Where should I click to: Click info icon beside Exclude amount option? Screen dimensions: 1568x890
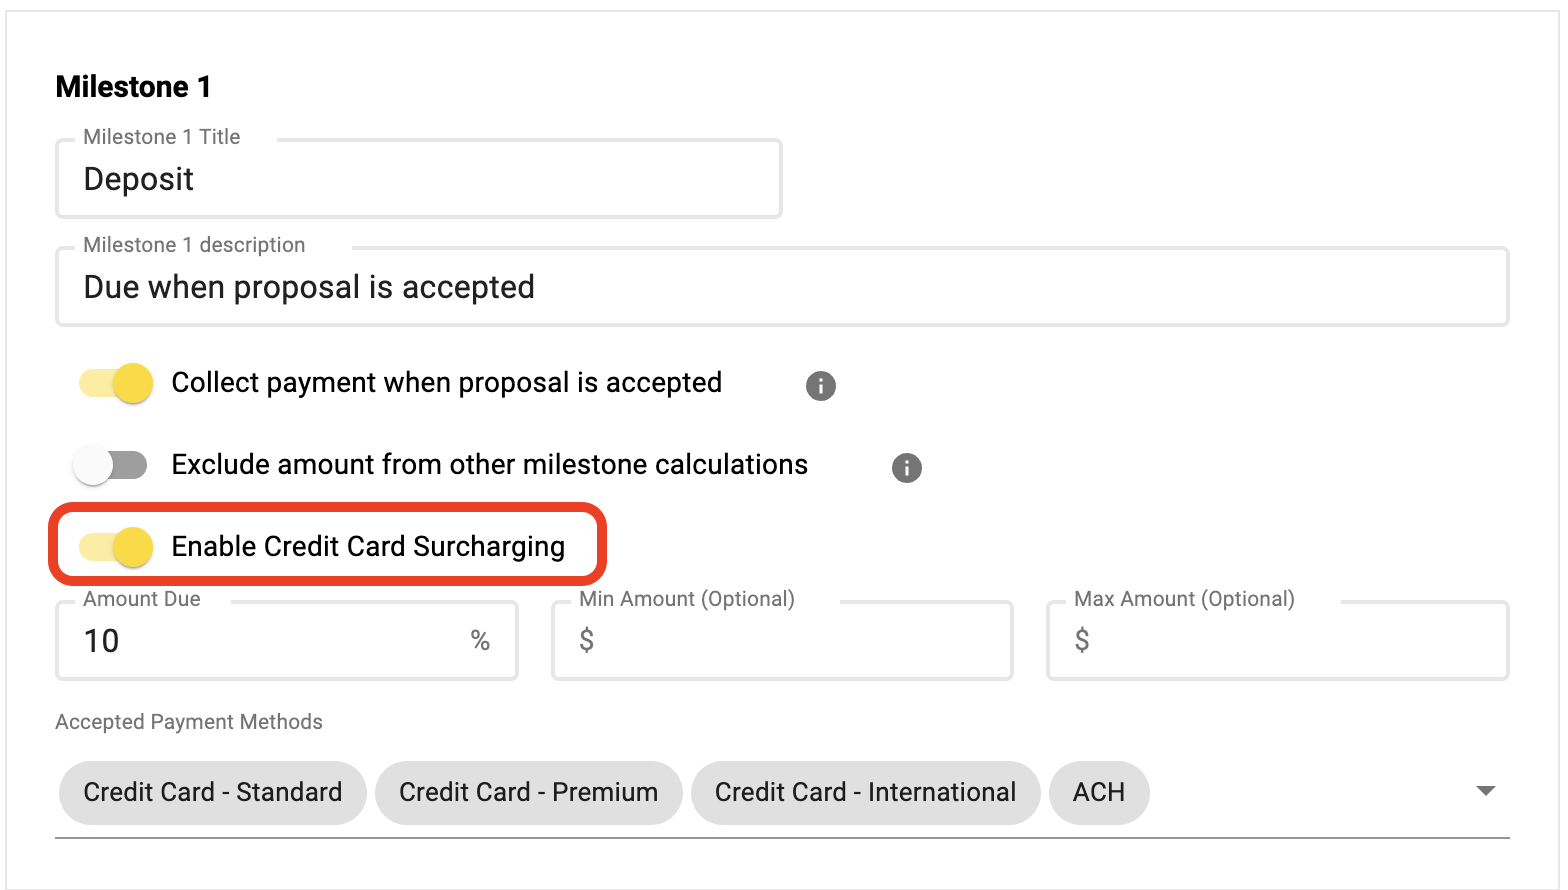[x=907, y=467]
